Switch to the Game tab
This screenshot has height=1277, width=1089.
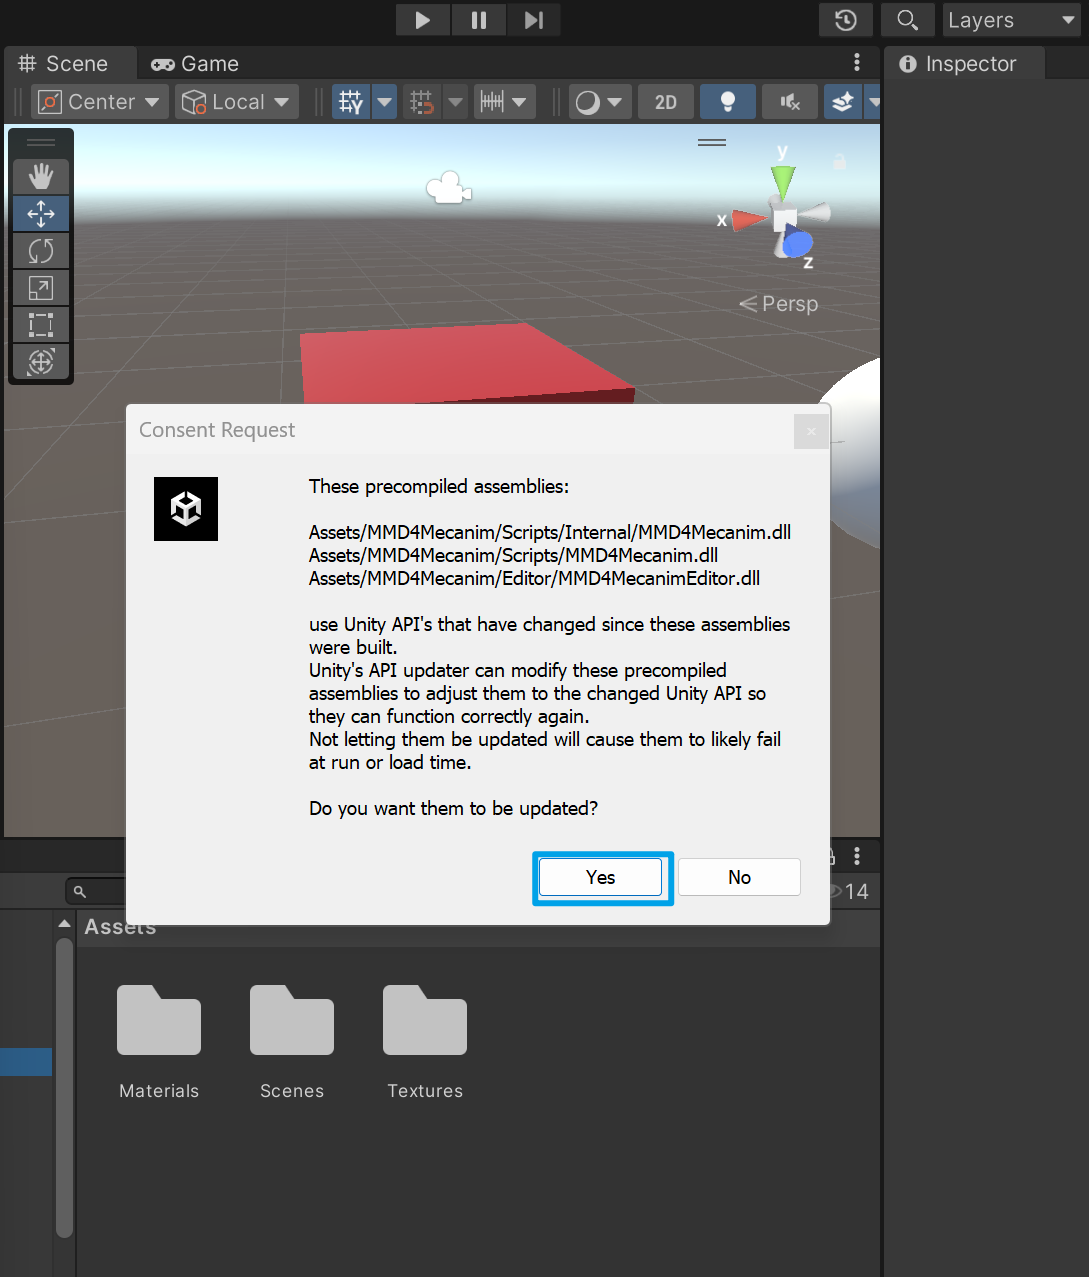[x=195, y=64]
